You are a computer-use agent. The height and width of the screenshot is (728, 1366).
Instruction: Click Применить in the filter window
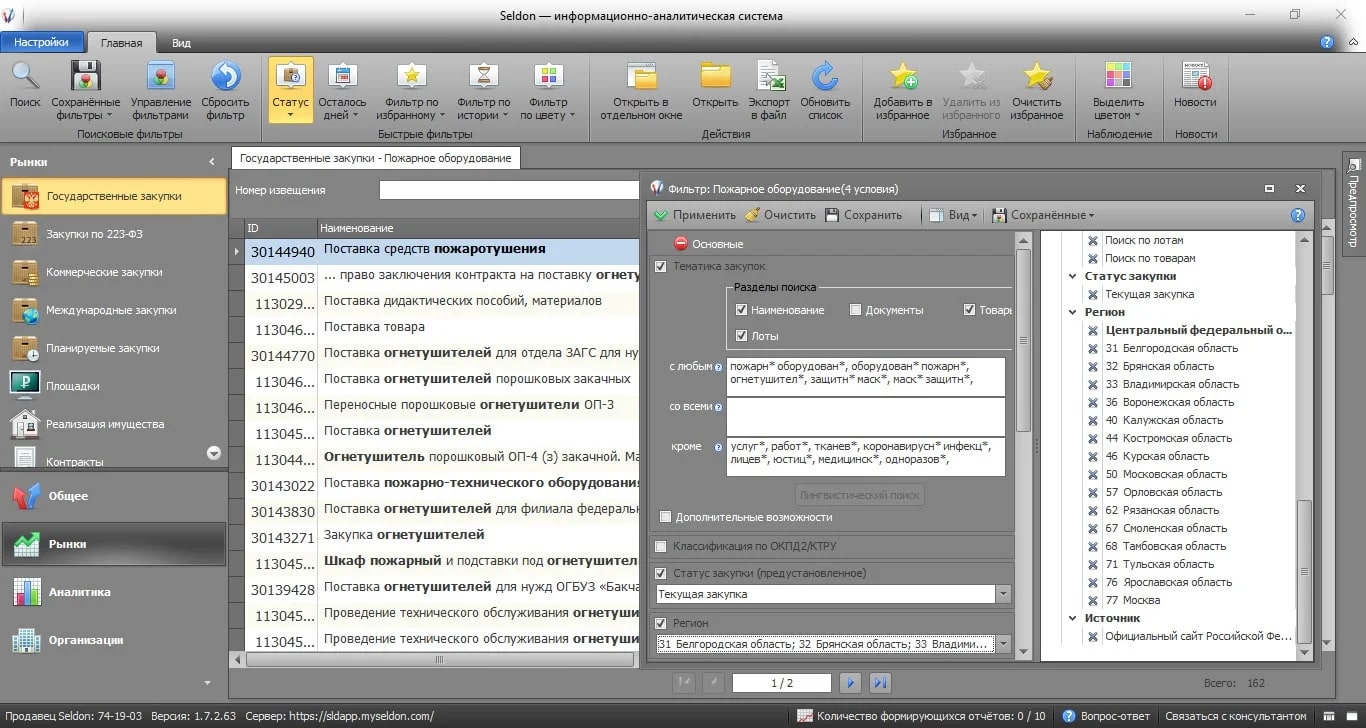694,215
